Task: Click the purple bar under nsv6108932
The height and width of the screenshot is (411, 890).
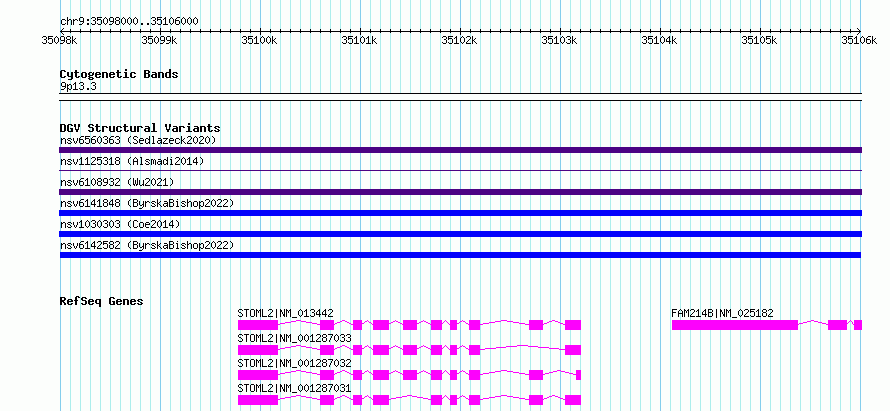Action: [x=460, y=192]
